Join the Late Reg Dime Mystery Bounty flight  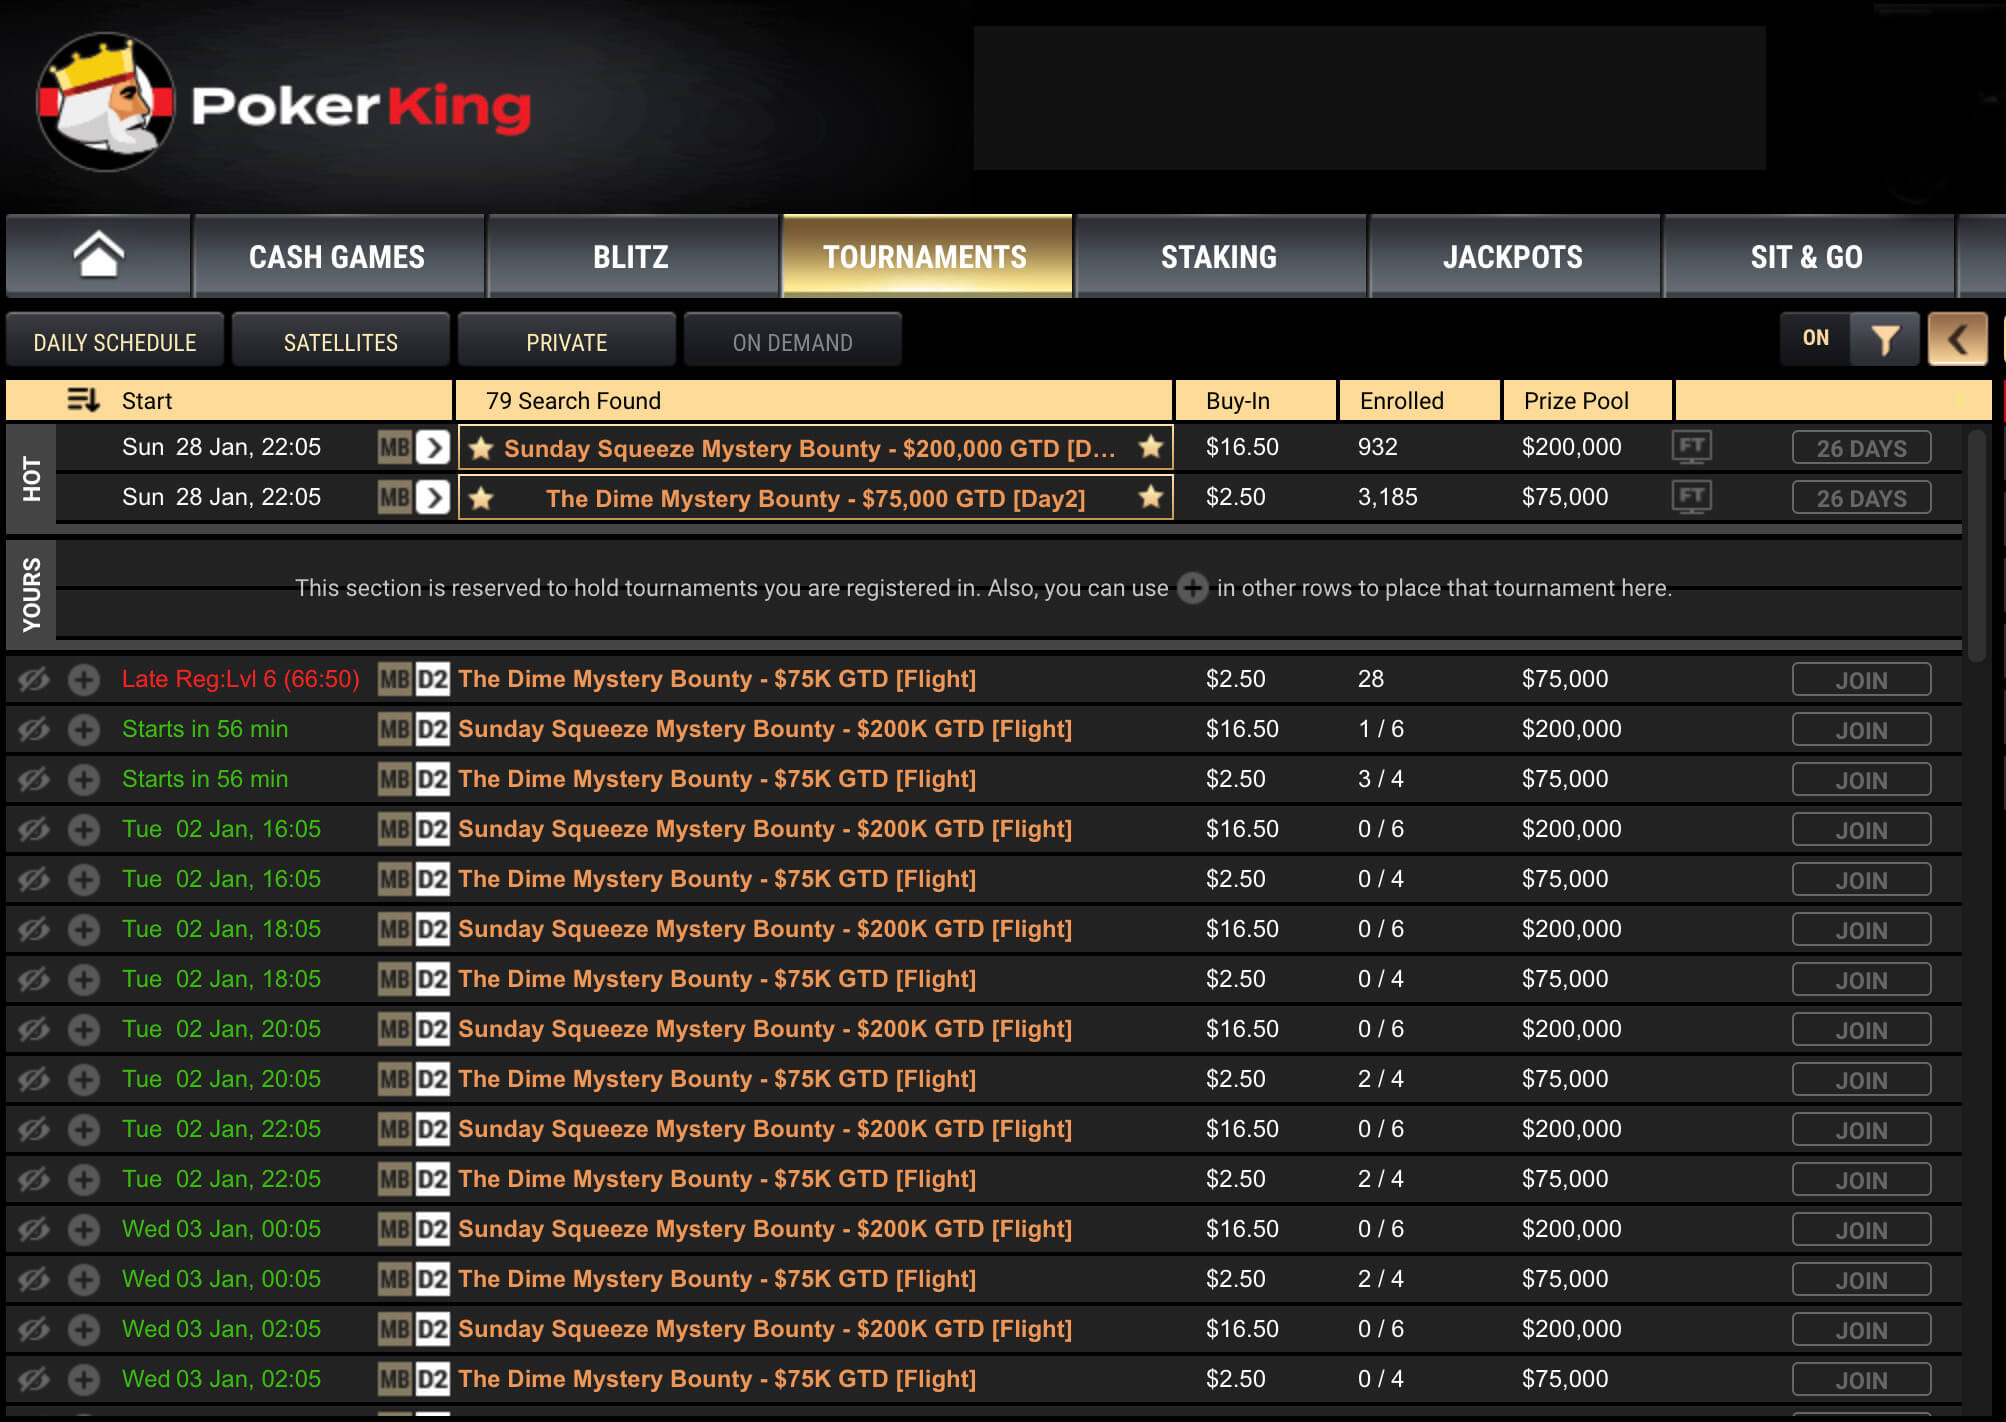1860,680
